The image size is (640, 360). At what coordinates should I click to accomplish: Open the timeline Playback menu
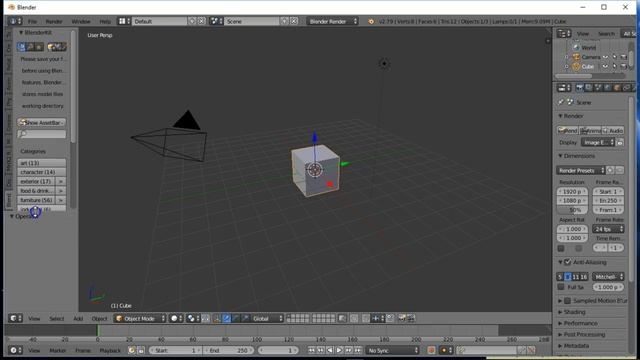pos(110,350)
